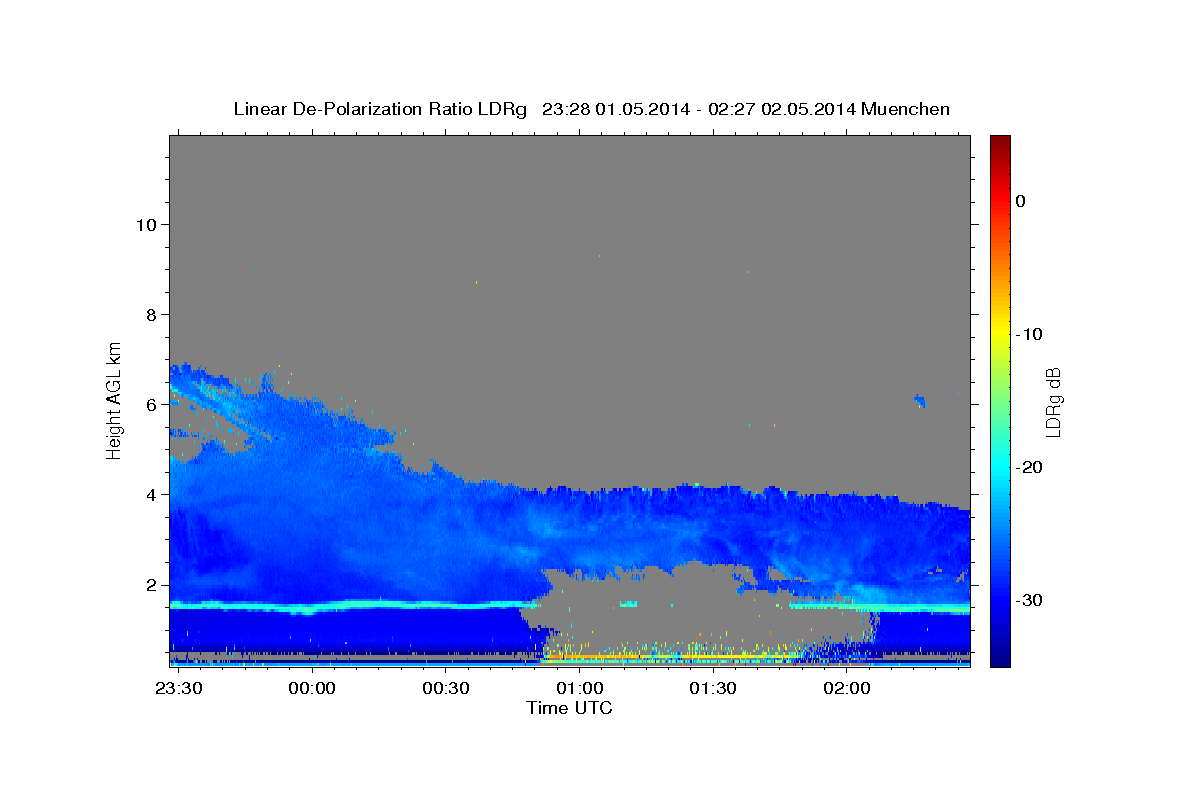Click the colorbar tick label "-20"

pos(1029,467)
